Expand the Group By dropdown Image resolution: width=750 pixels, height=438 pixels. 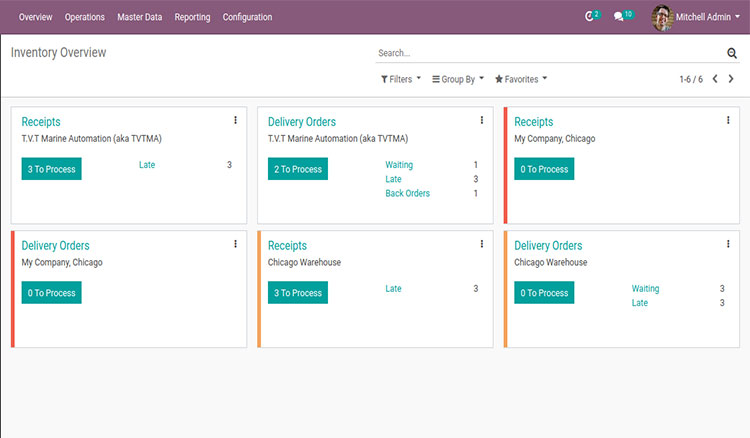458,79
